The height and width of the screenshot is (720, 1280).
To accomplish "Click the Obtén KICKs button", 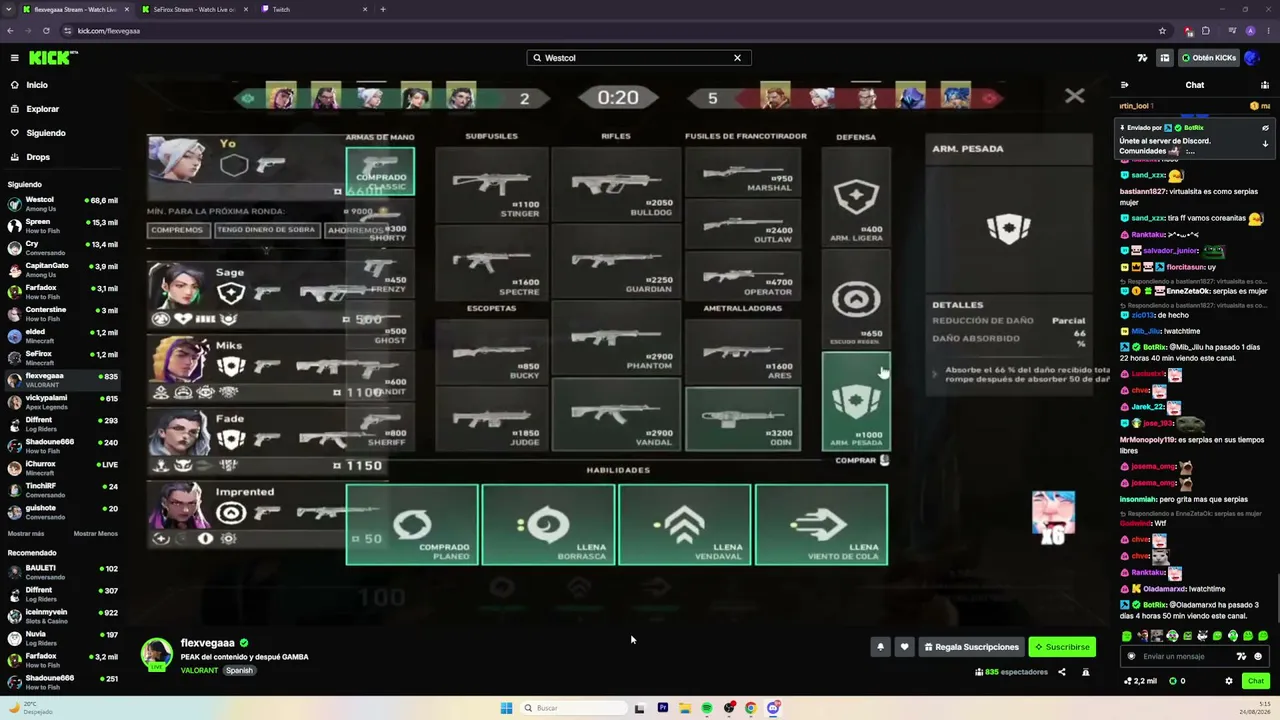I will 1209,58.
